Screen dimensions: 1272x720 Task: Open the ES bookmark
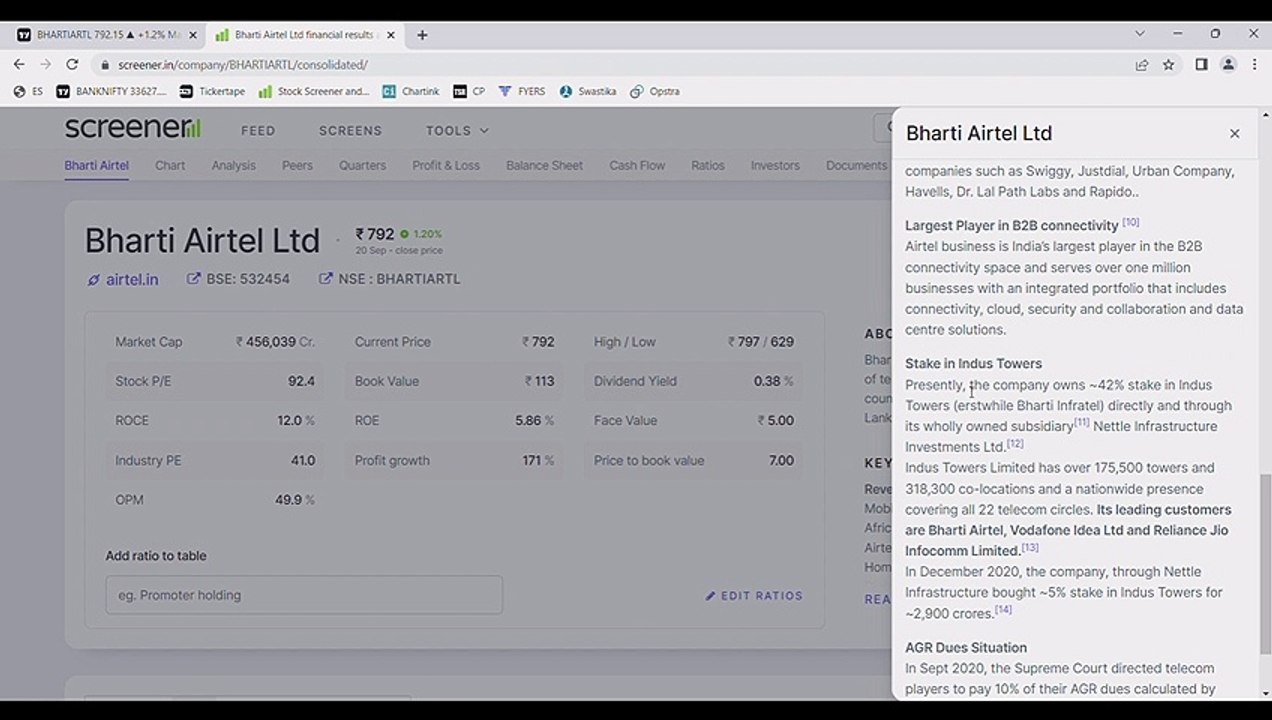[x=29, y=91]
